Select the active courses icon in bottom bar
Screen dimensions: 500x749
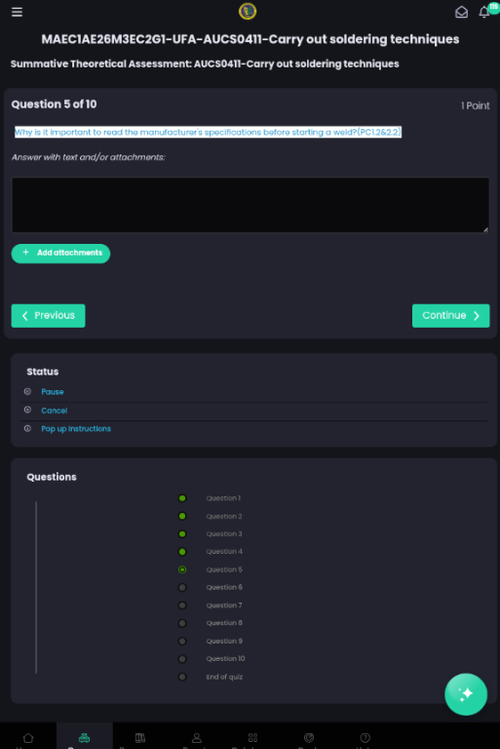tap(85, 738)
